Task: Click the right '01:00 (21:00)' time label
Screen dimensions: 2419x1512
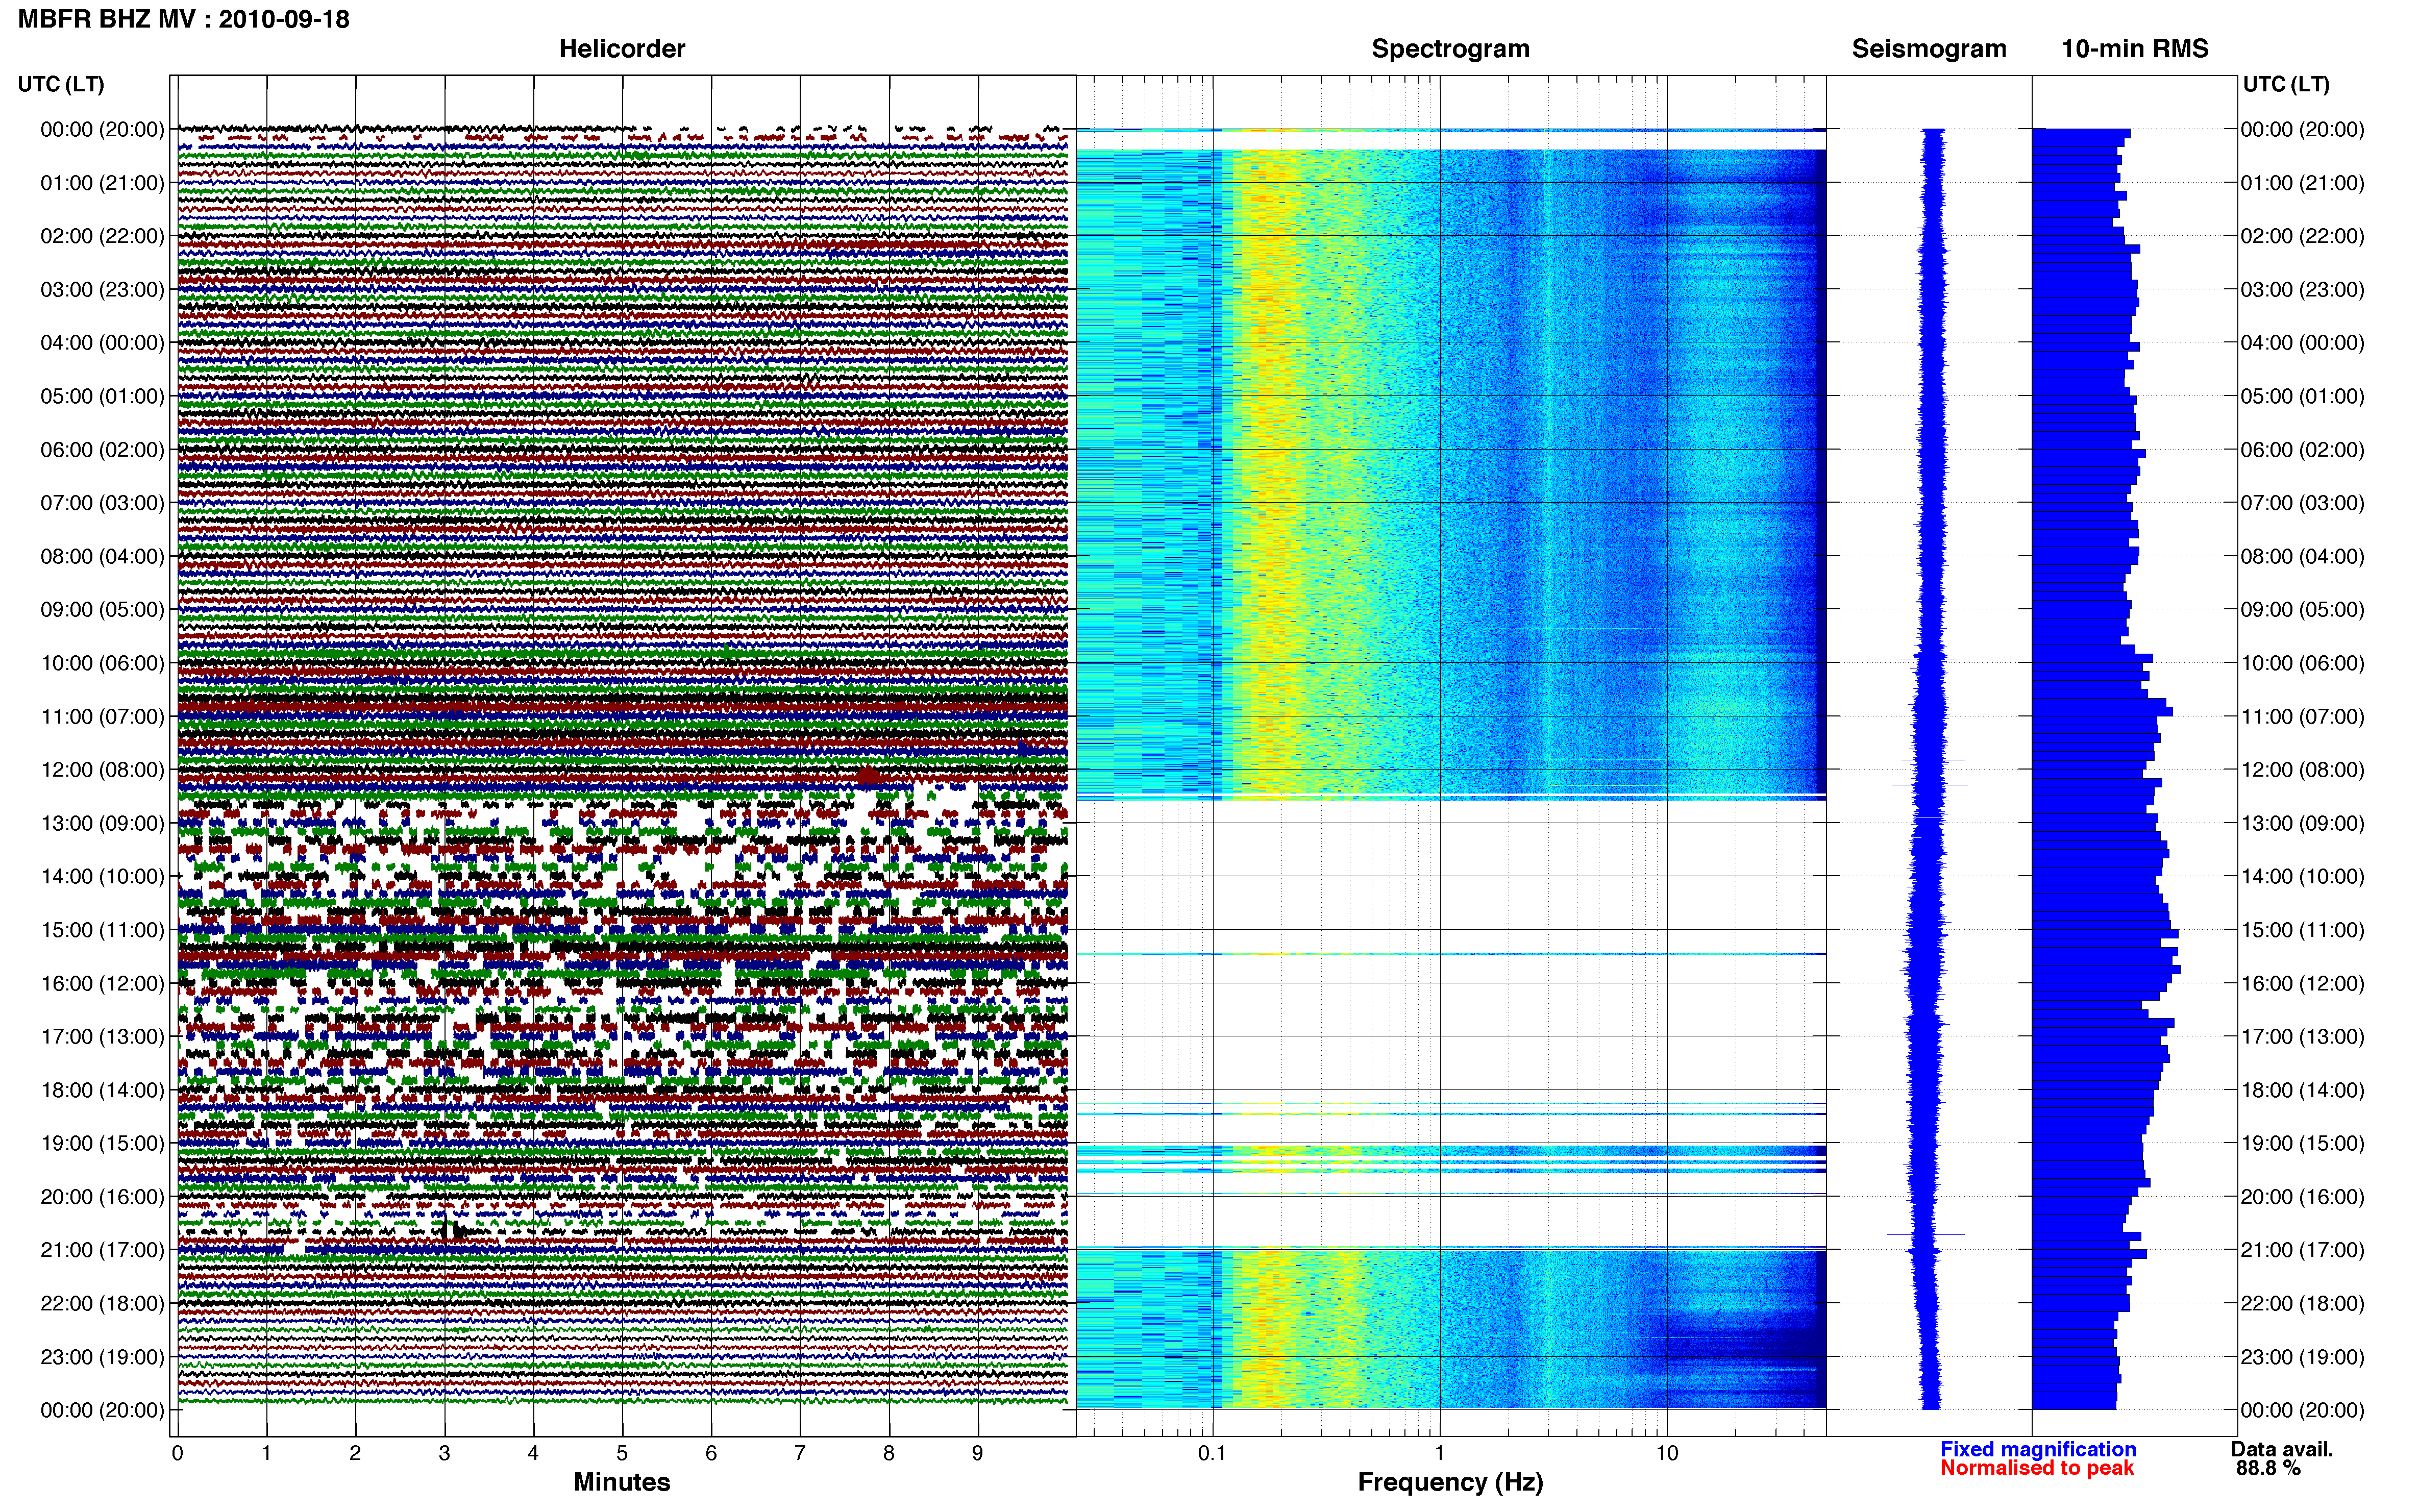Action: 2302,183
